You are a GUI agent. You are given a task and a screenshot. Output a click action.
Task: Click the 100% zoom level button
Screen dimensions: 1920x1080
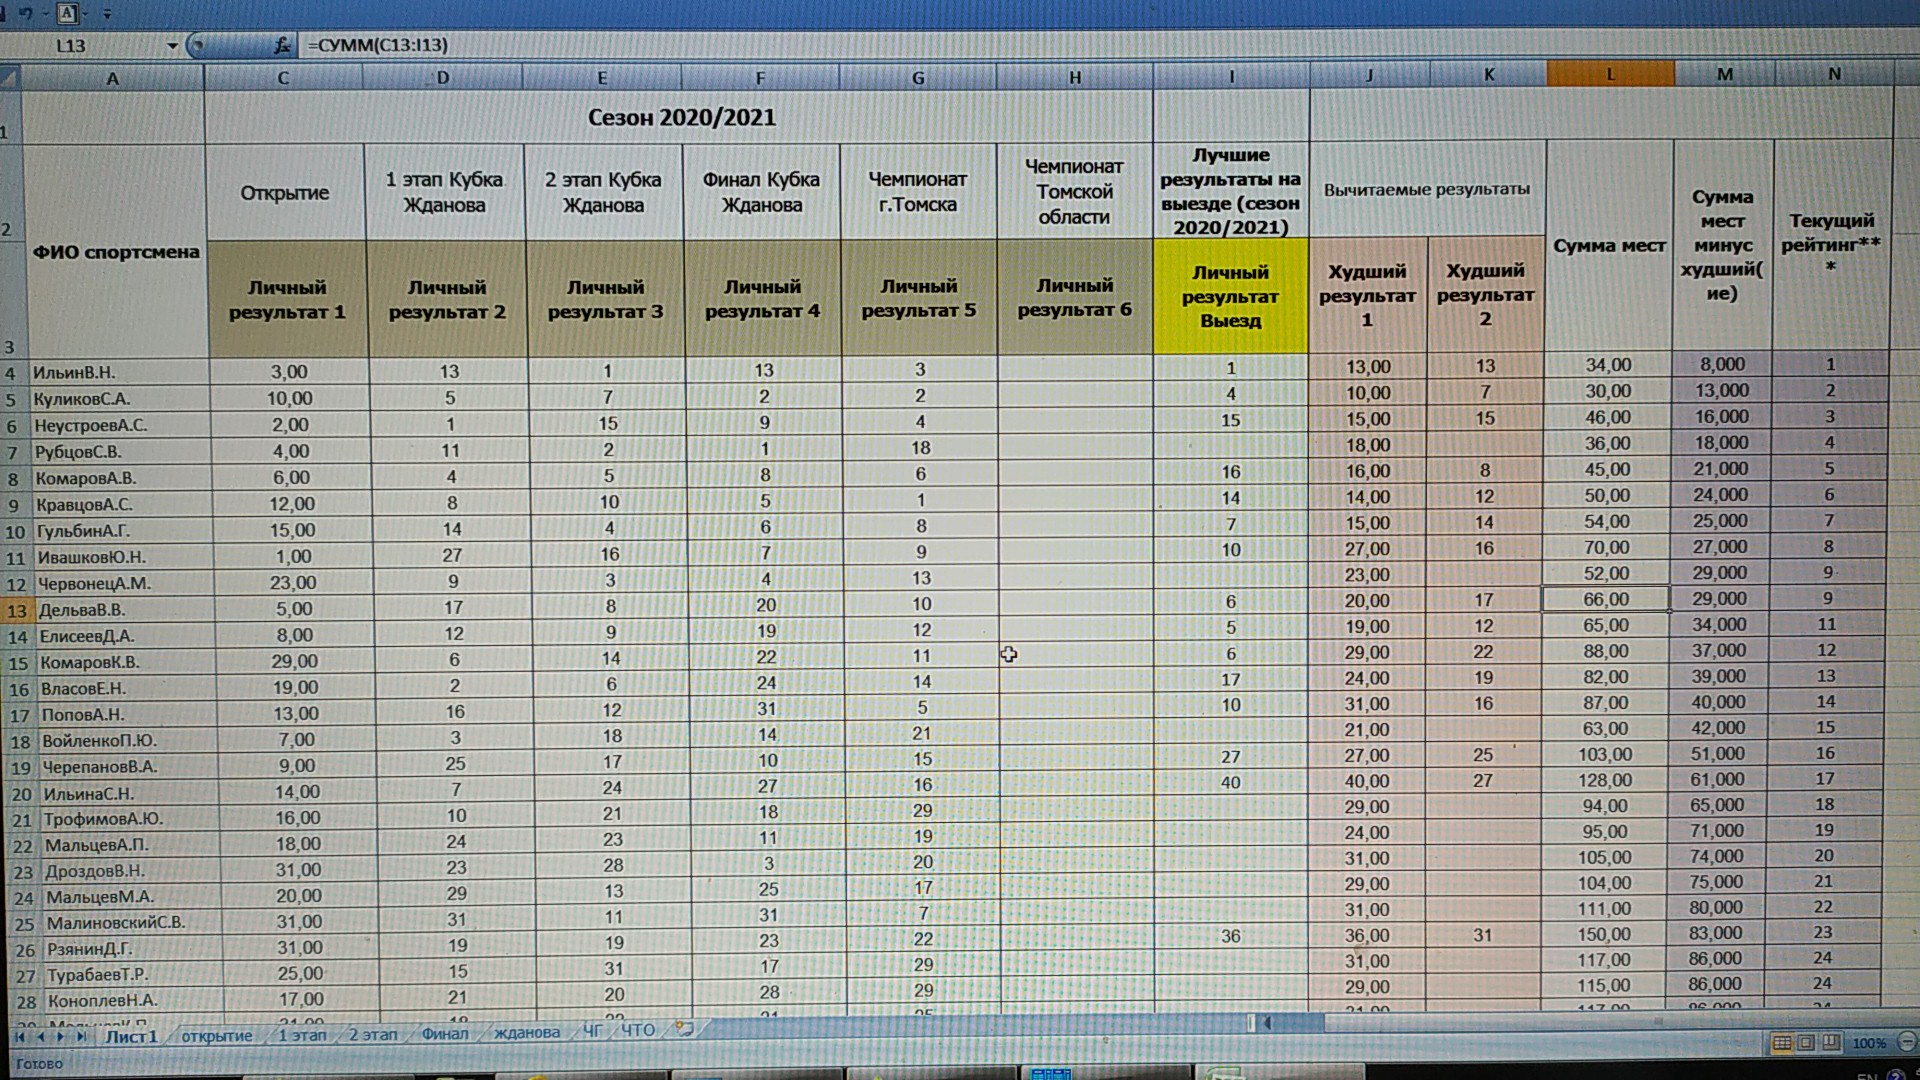(1869, 1043)
